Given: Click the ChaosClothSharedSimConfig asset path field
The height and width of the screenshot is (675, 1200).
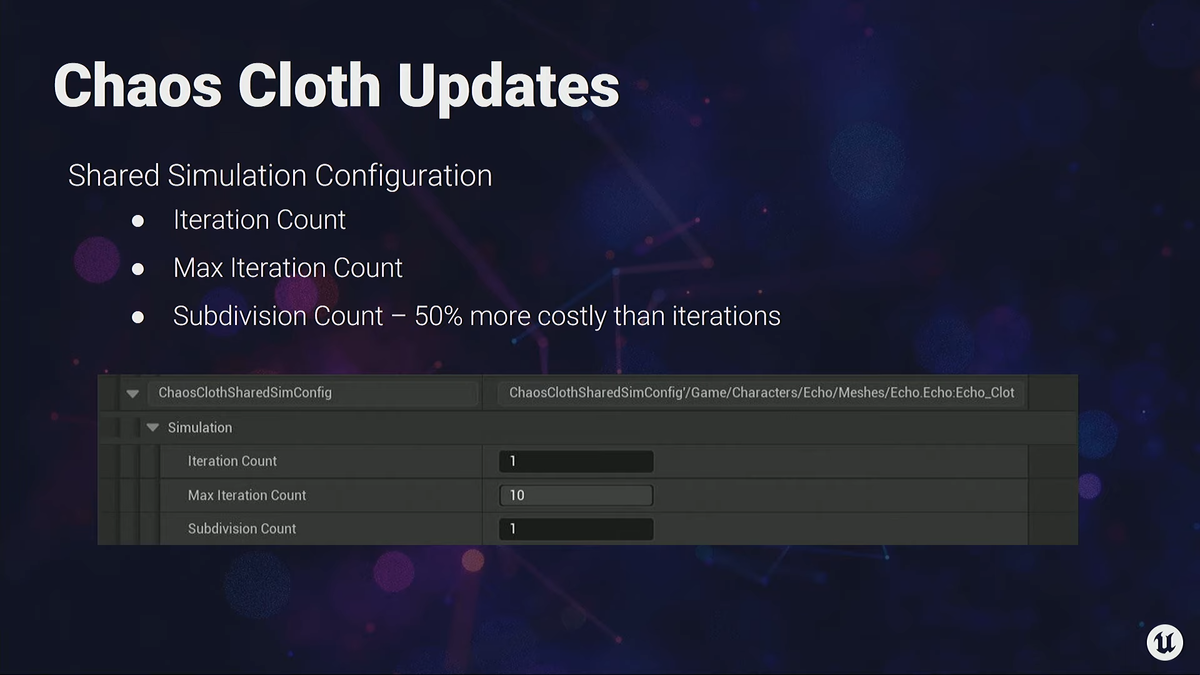Looking at the screenshot, I should click(761, 393).
